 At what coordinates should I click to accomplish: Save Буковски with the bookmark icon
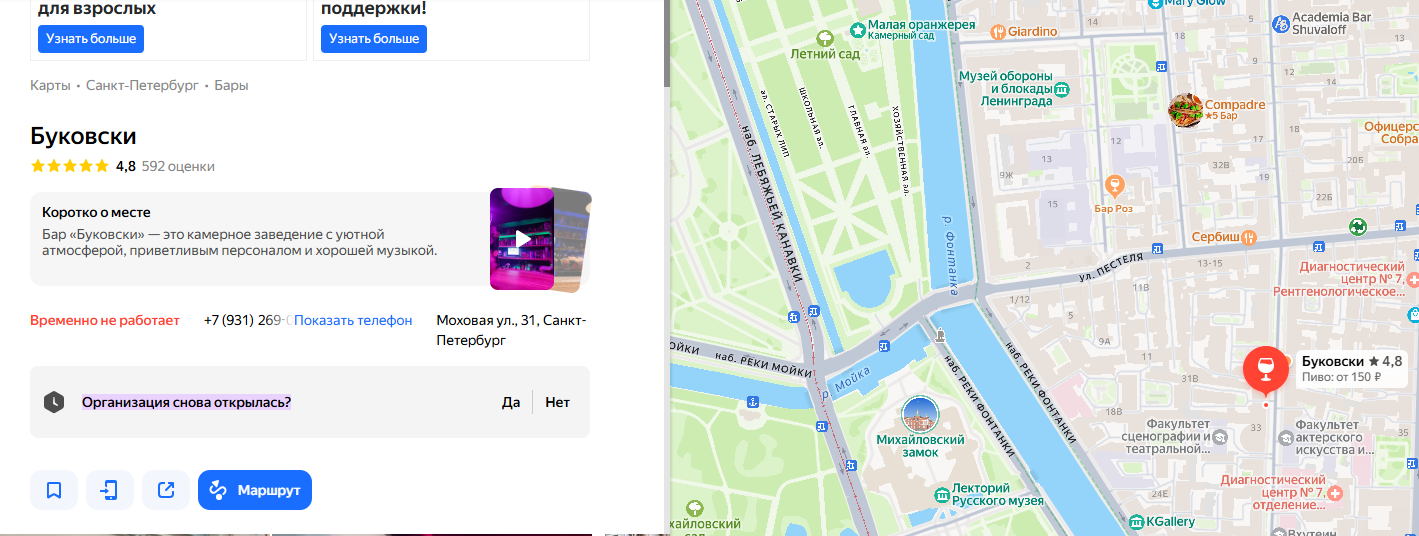54,490
